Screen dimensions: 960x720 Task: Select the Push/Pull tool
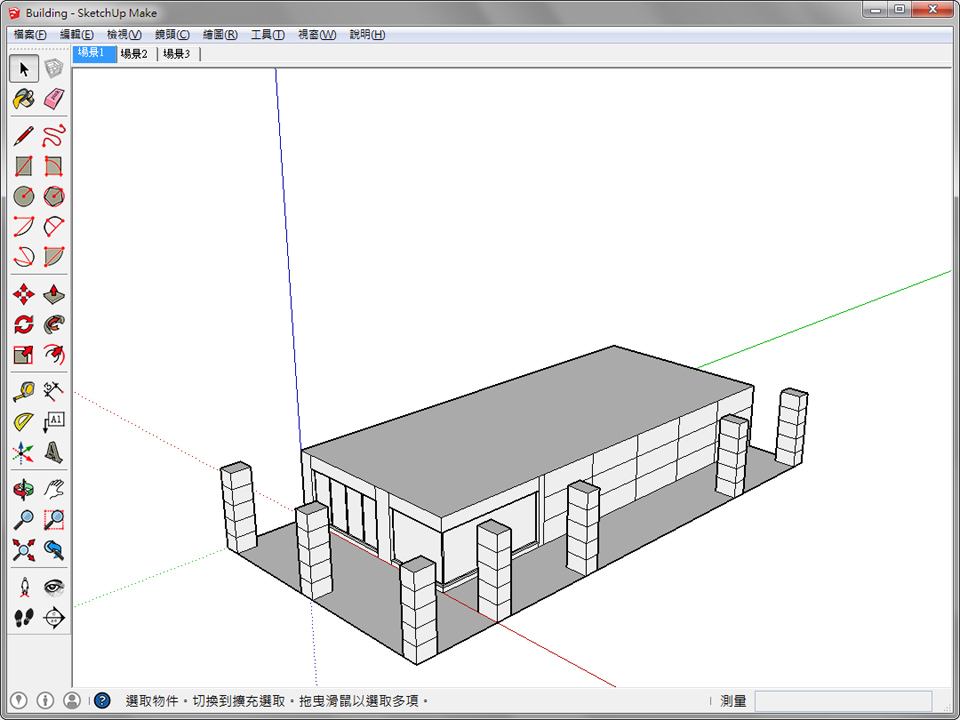pyautogui.click(x=54, y=294)
